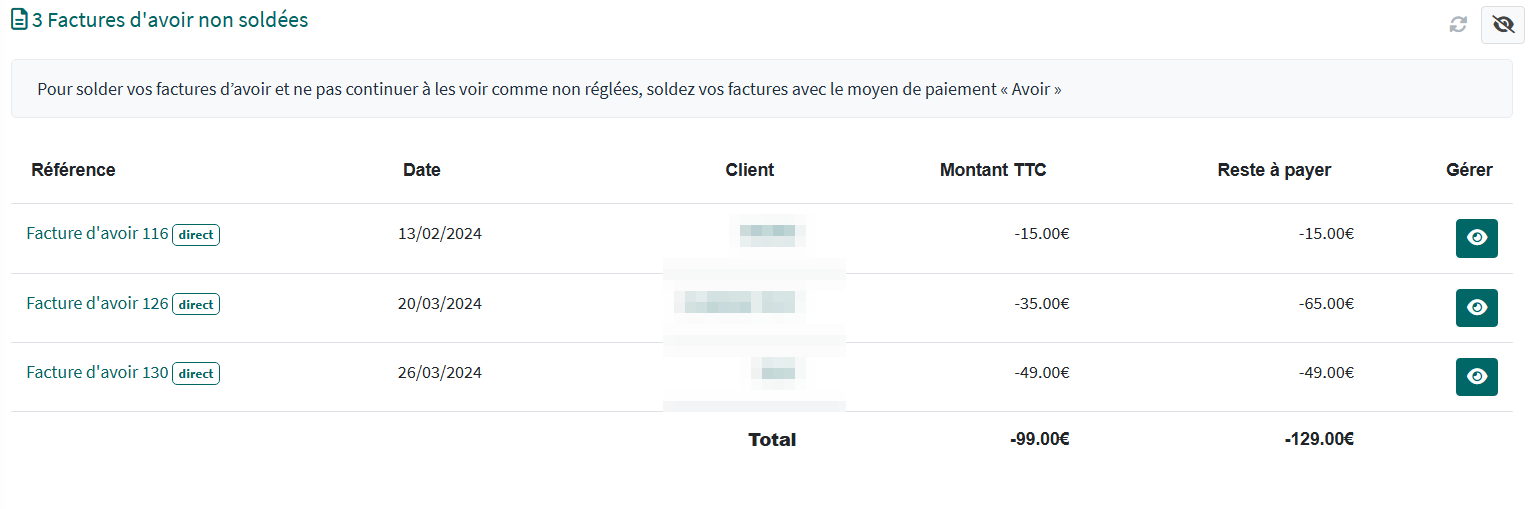Select the Montant TTC column header
This screenshot has width=1535, height=509.
tap(992, 170)
